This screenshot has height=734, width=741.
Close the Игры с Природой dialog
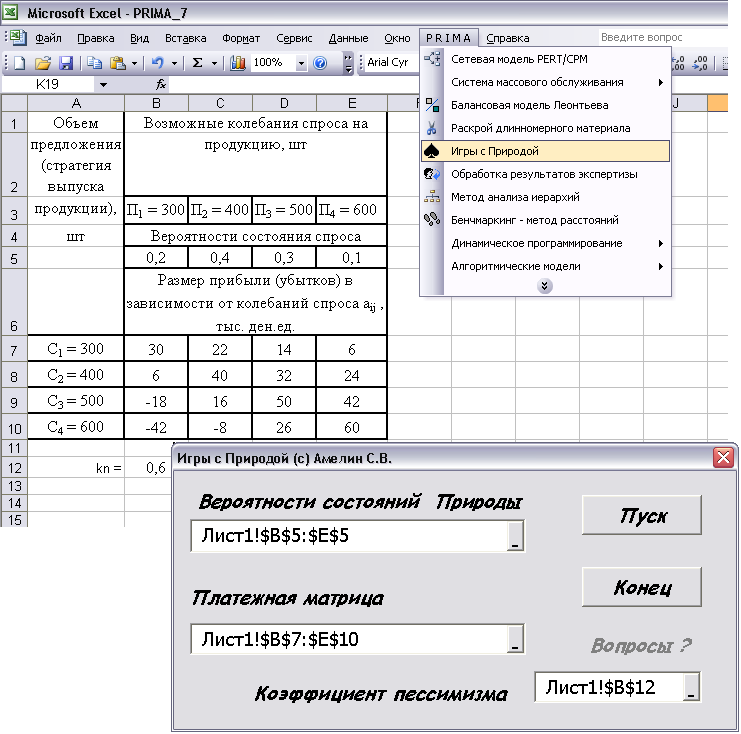pos(723,458)
